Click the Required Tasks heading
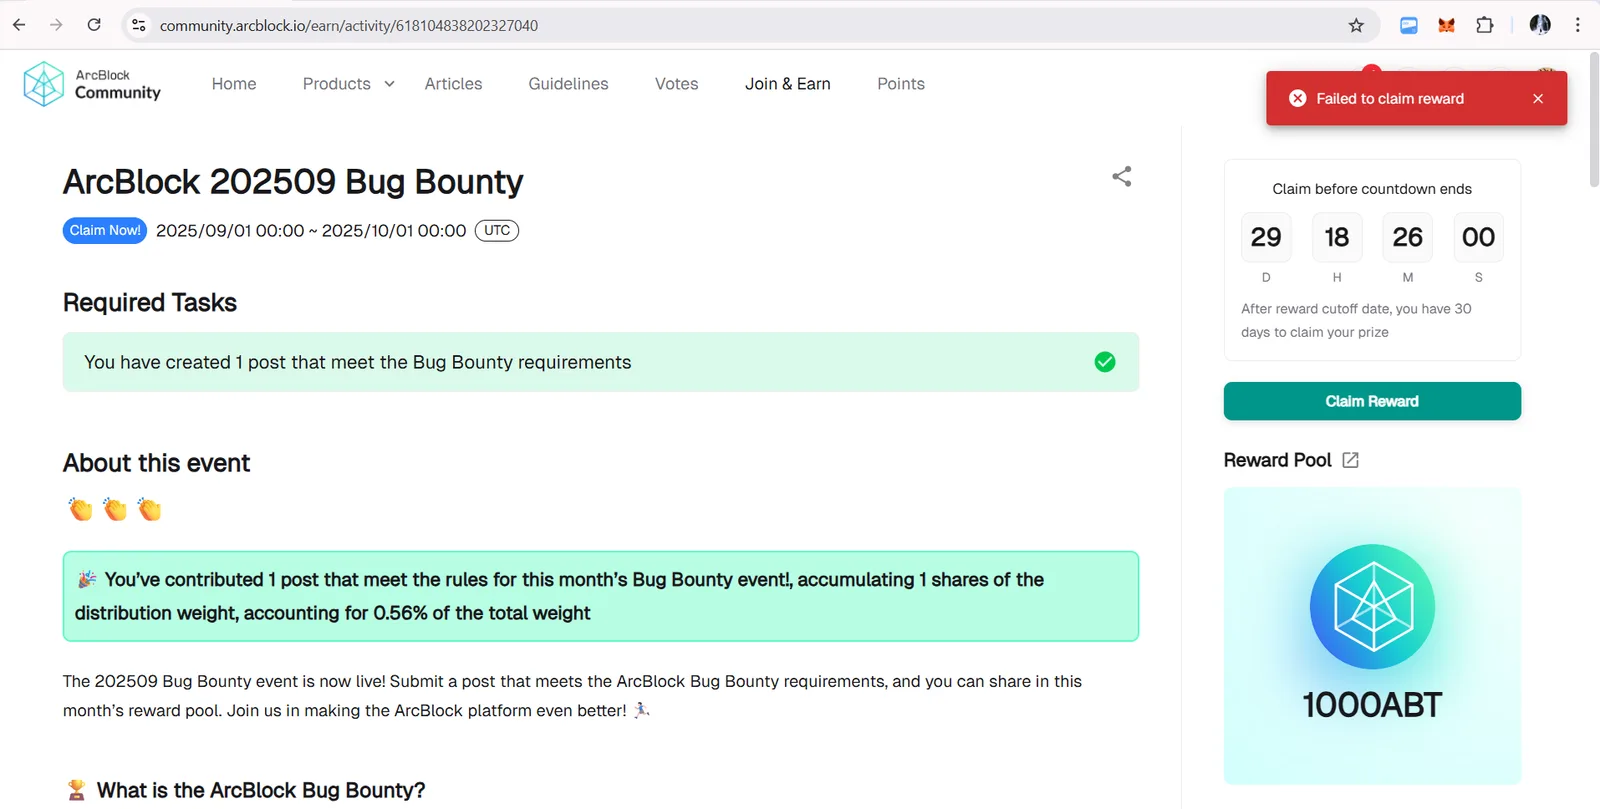This screenshot has width=1600, height=809. (150, 303)
